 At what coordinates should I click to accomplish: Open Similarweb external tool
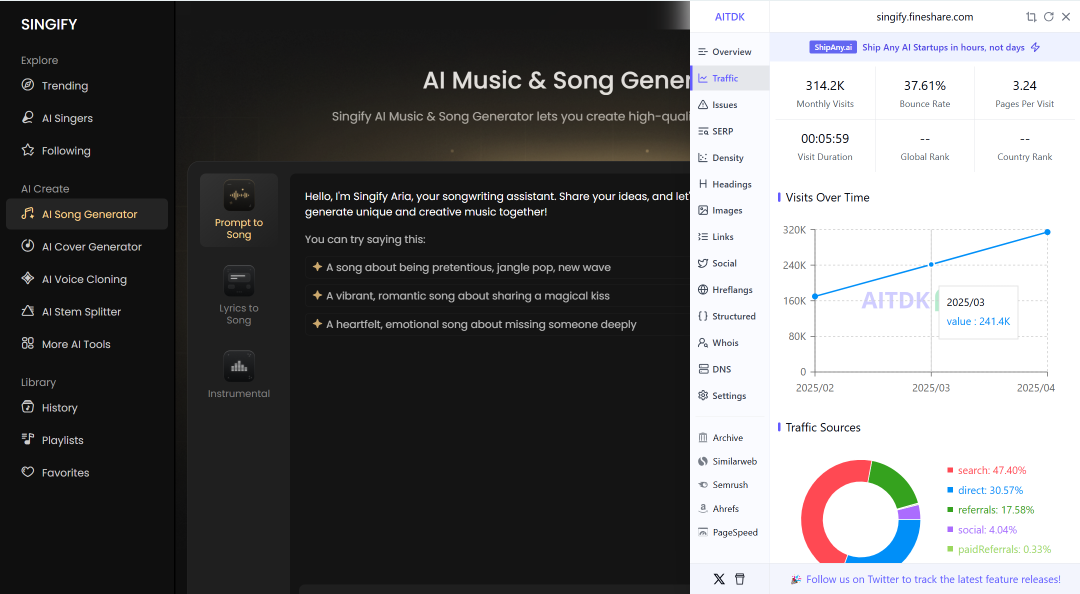tap(727, 461)
